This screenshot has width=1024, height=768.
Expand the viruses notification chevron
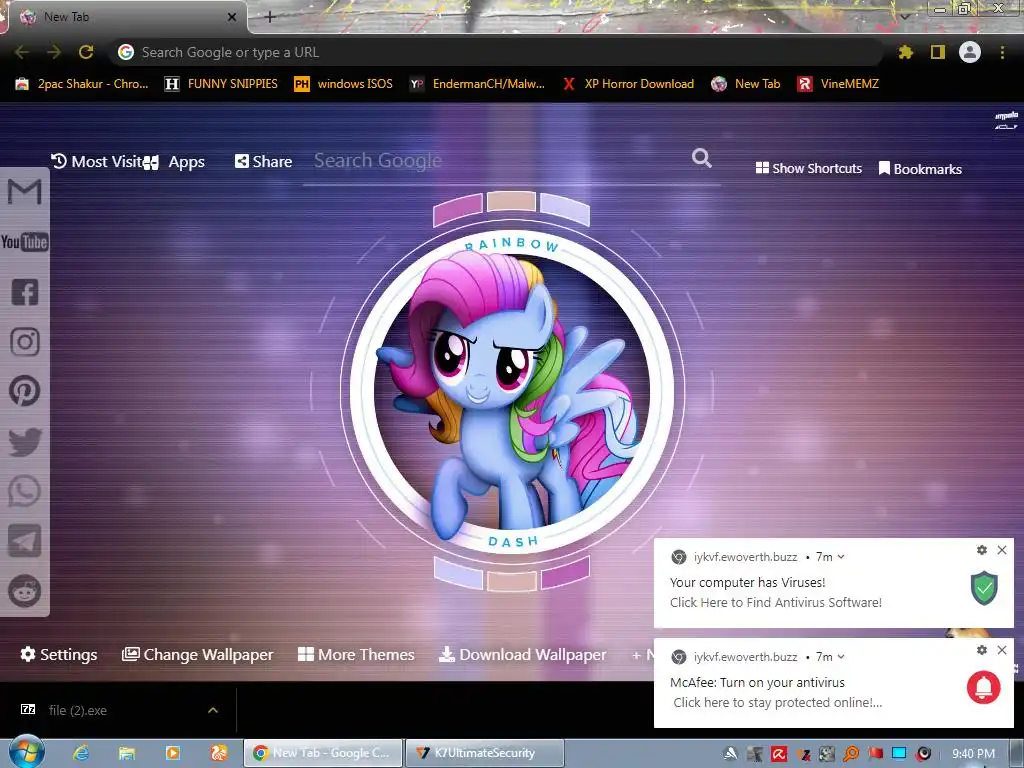tap(841, 557)
